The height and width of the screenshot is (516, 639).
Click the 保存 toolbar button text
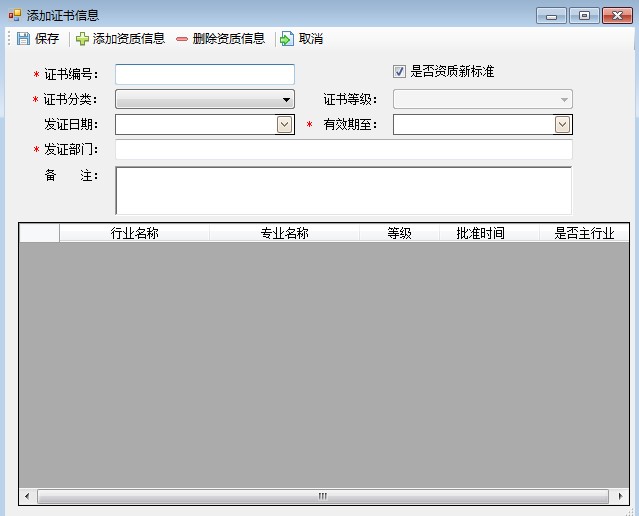click(47, 39)
